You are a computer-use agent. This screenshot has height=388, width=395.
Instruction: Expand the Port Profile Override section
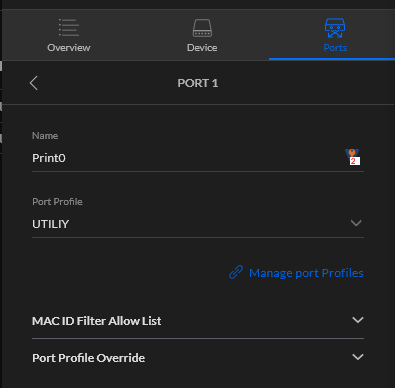click(198, 358)
